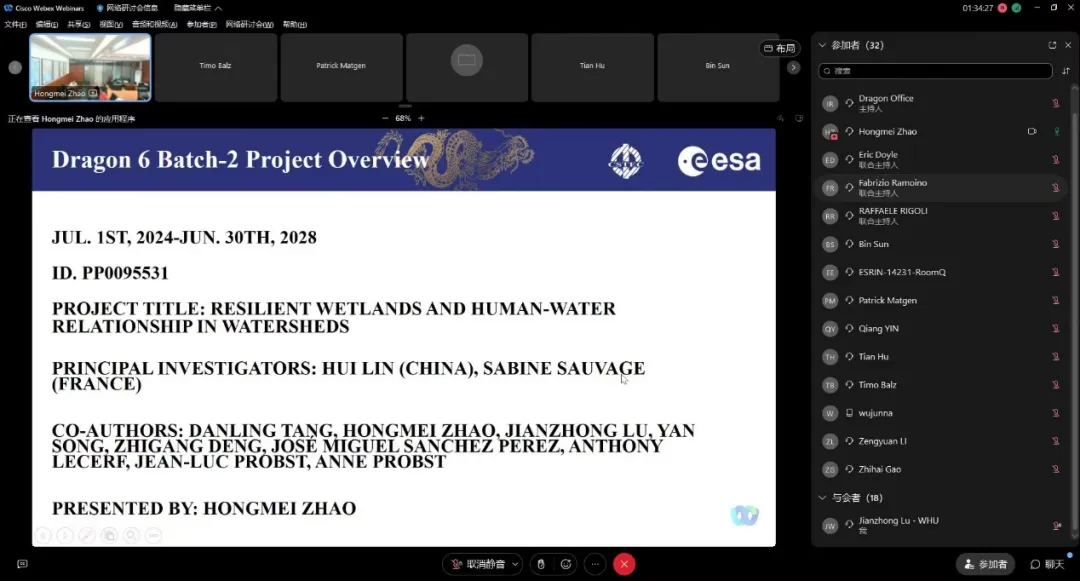This screenshot has width=1080, height=581.
Task: Open the reactions emoji button
Action: (x=566, y=564)
